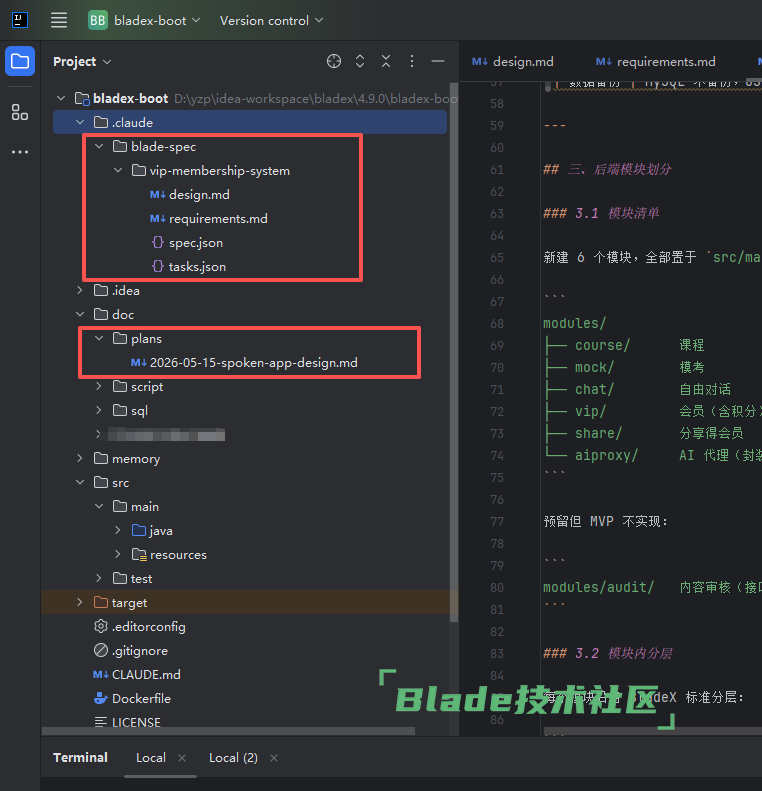Select the Local (2) terminal tab
The height and width of the screenshot is (791, 762).
[233, 758]
